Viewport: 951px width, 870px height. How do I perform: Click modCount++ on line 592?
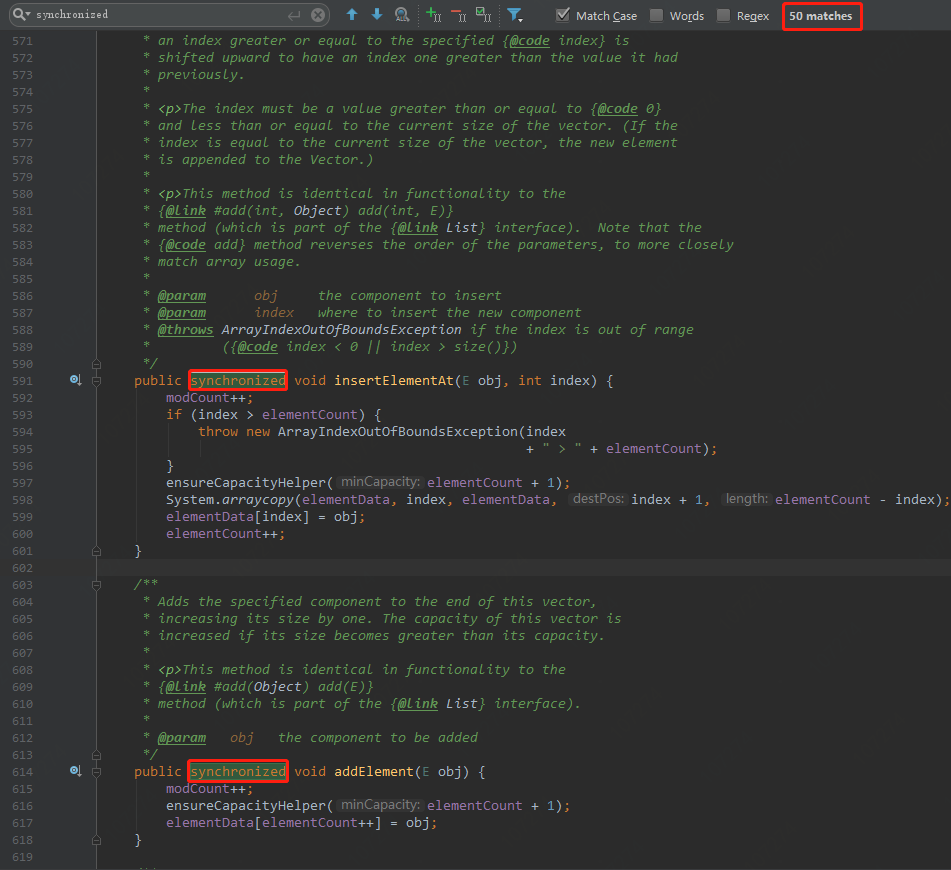(209, 397)
